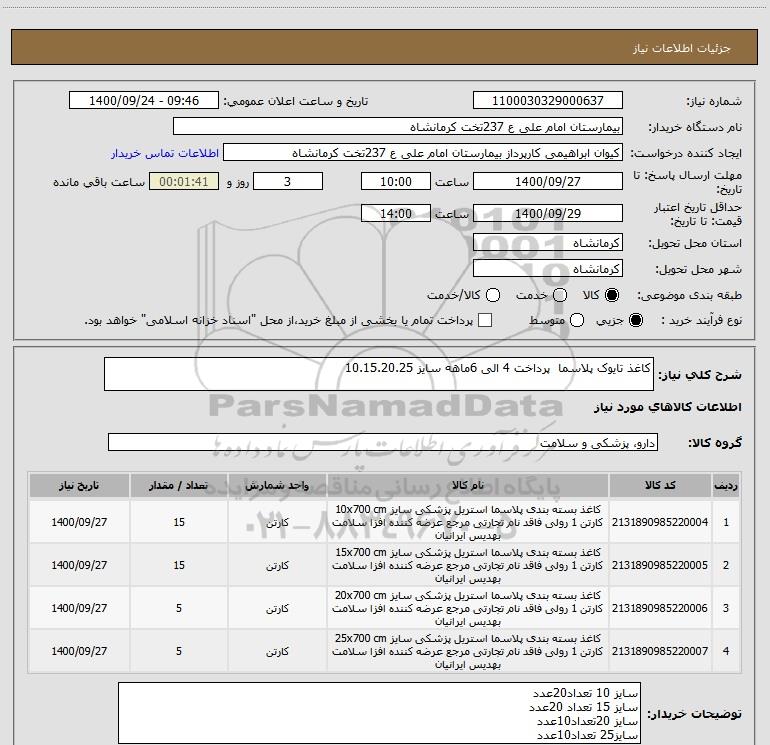Click quantity 15 in row 2
Image resolution: width=770 pixels, height=745 pixels.
pos(179,565)
